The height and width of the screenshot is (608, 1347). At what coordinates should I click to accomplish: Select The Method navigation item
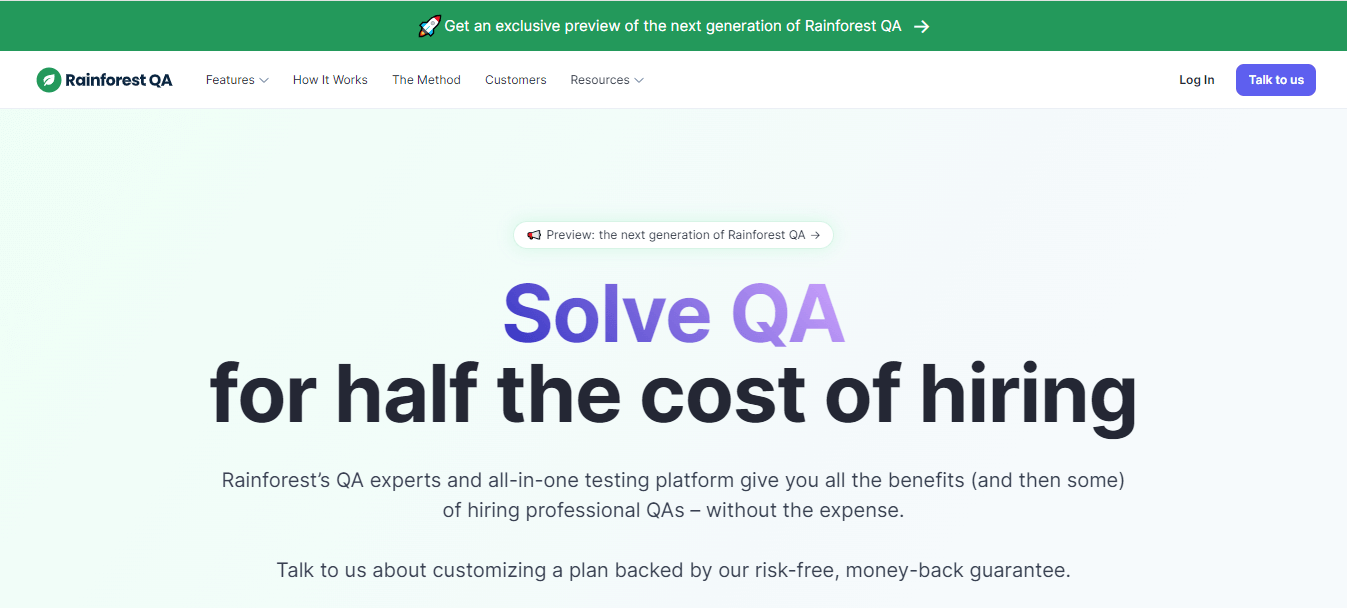[426, 79]
